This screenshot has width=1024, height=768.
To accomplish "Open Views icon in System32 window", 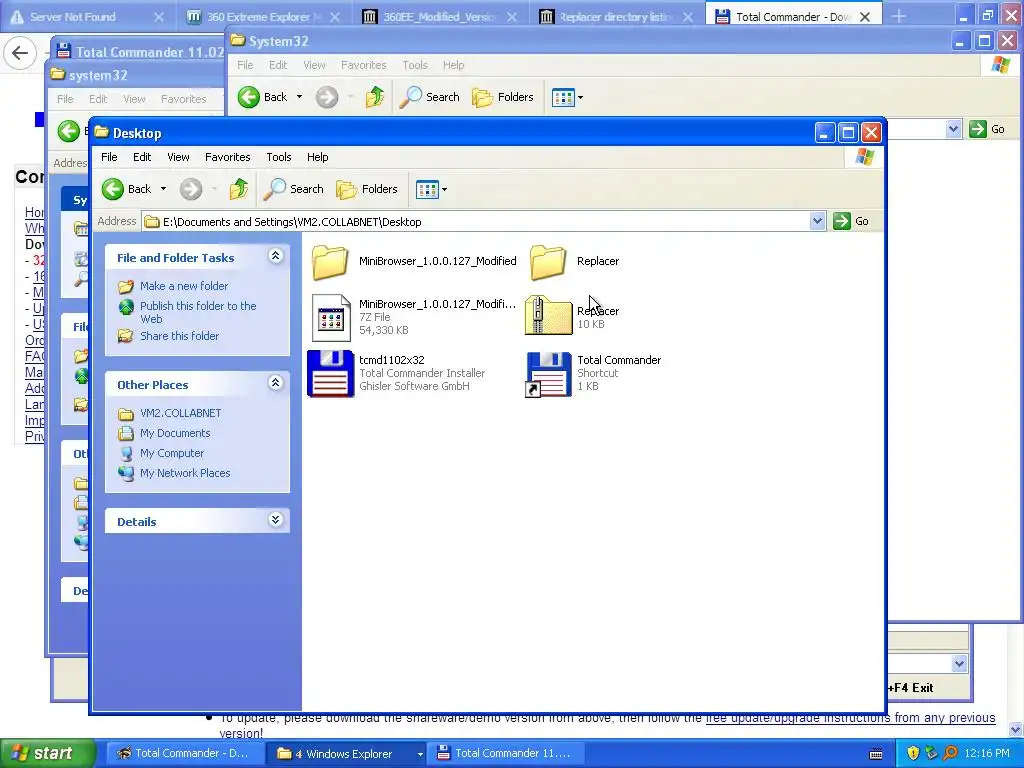I will tap(564, 97).
